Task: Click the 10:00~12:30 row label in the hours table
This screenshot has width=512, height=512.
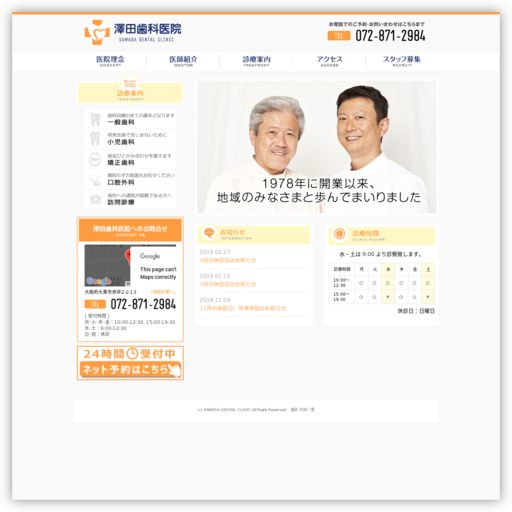Action: tap(341, 283)
